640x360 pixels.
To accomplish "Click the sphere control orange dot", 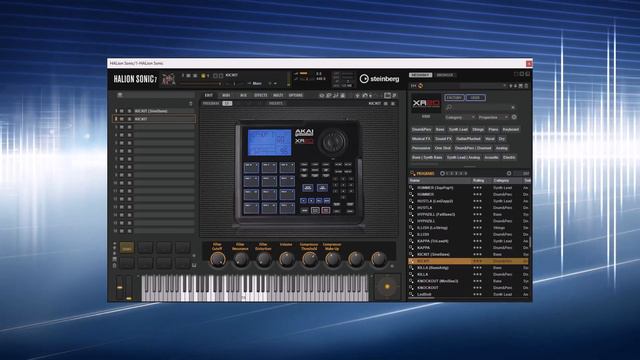I will (387, 287).
